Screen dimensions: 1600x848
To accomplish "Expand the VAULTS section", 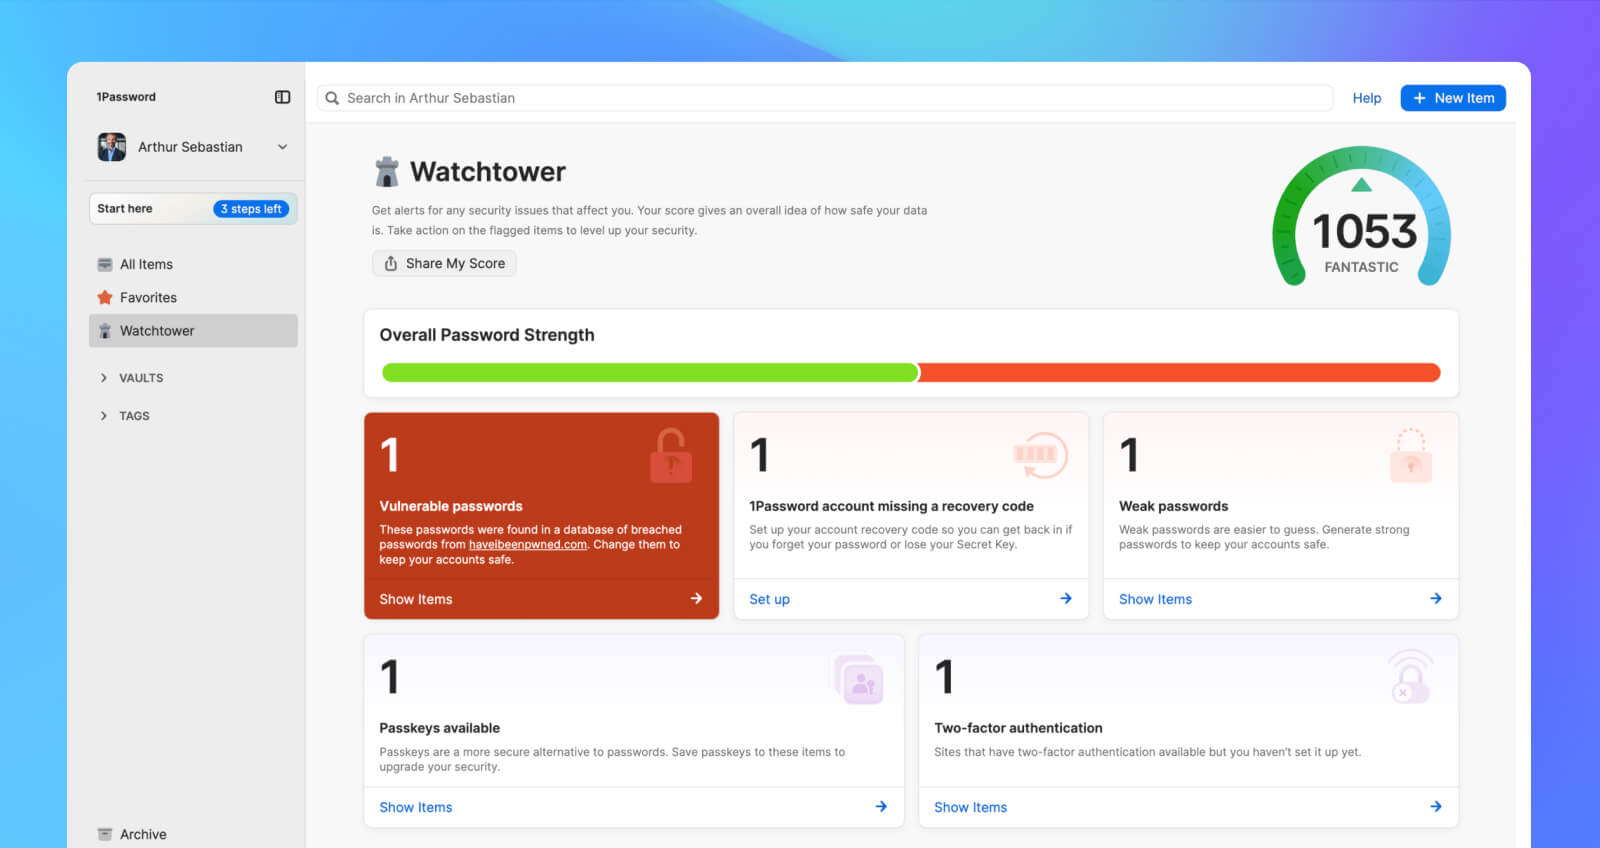I will pos(131,378).
